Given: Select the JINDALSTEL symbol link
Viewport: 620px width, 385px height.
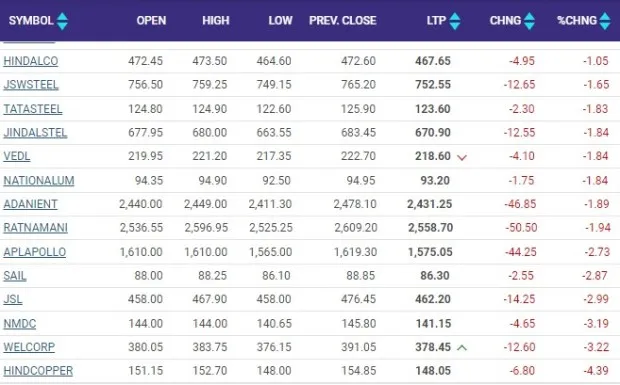Looking at the screenshot, I should 35,133.
